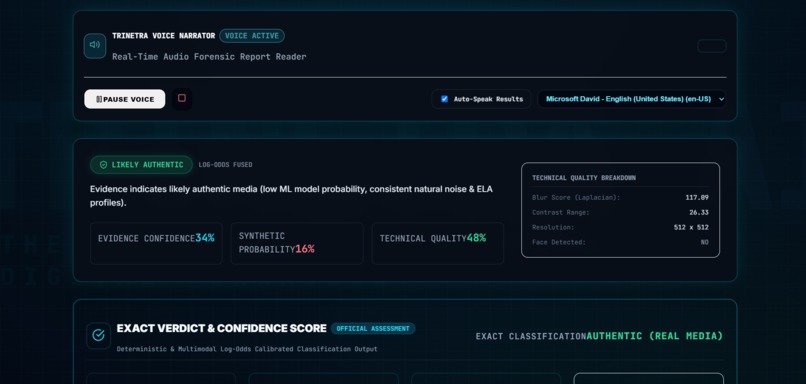Viewport: 806px width, 384px height.
Task: Click the Official Assessment badge
Action: [x=373, y=328]
